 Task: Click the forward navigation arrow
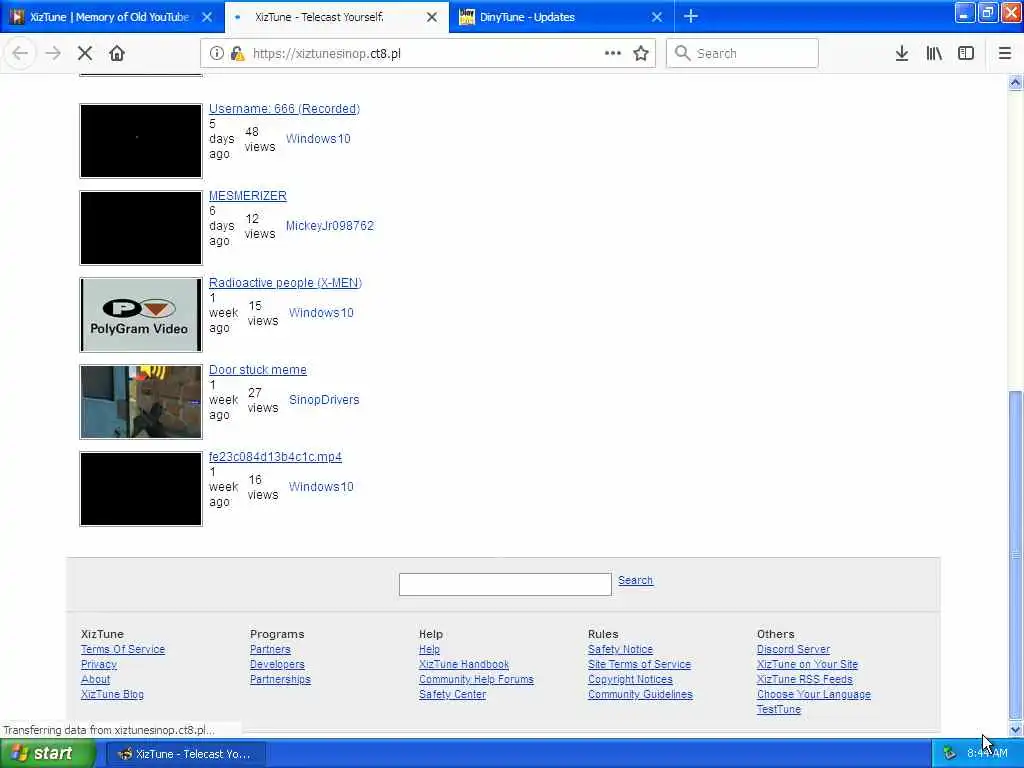pos(53,54)
